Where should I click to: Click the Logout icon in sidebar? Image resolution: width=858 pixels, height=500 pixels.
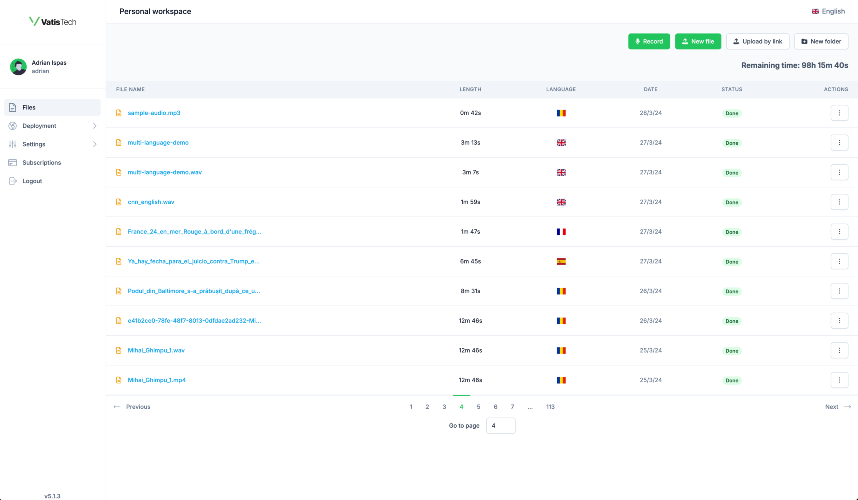tap(13, 181)
